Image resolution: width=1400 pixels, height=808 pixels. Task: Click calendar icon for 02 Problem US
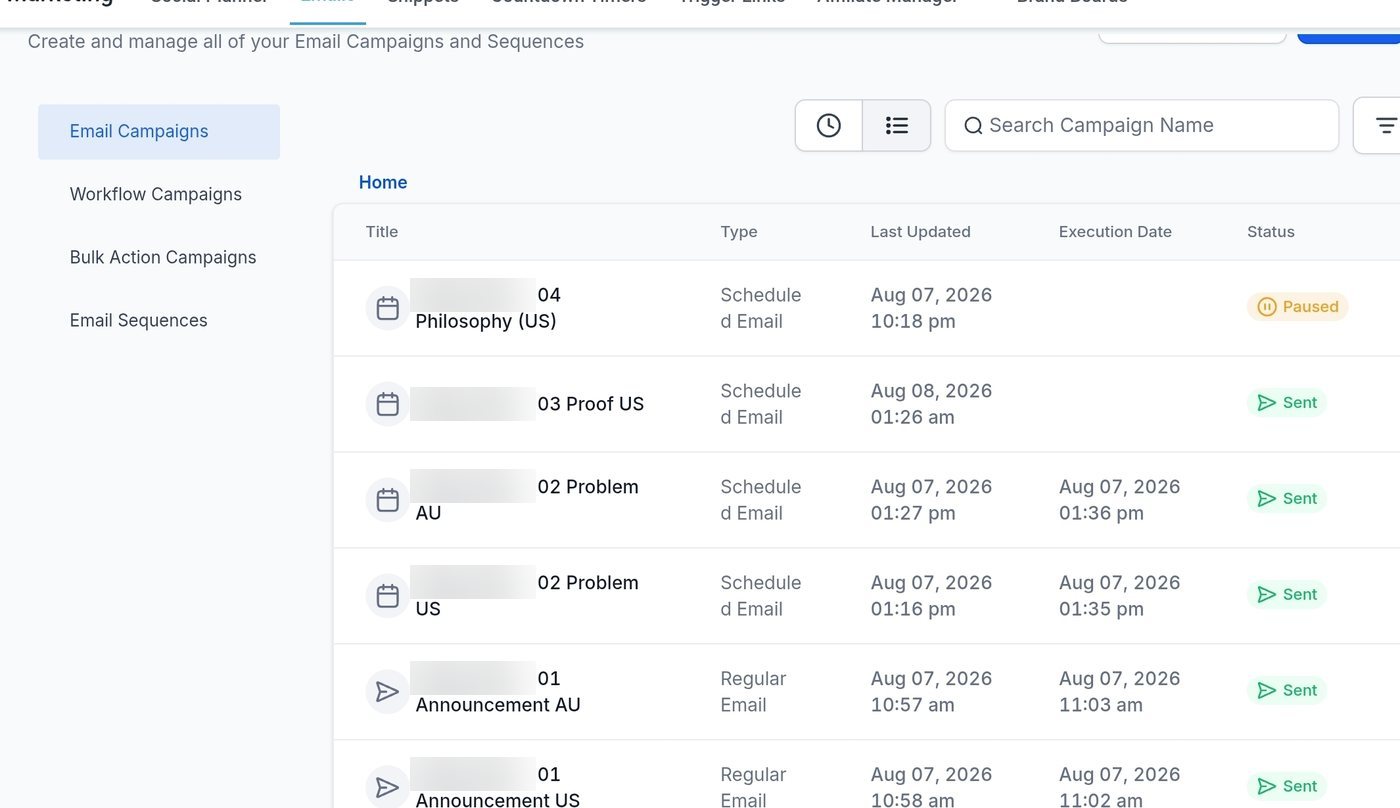click(x=388, y=596)
